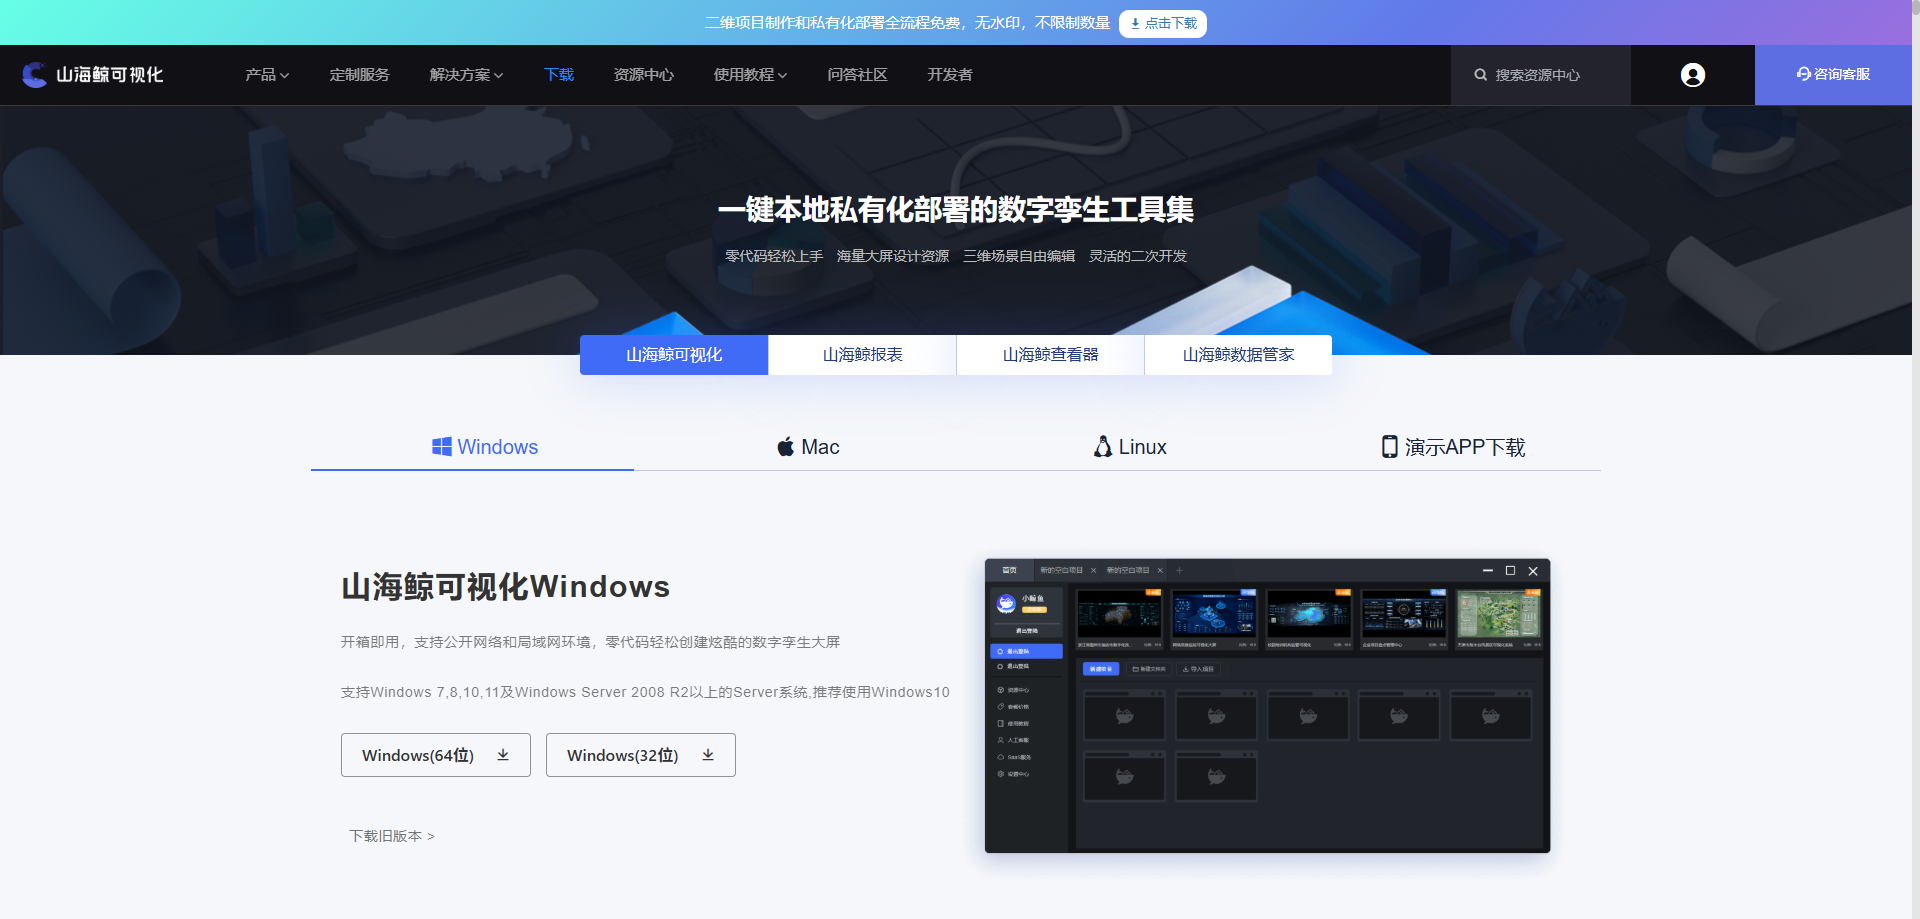The height and width of the screenshot is (919, 1920).
Task: Click the page vertical scrollbar
Action: click(x=1915, y=459)
